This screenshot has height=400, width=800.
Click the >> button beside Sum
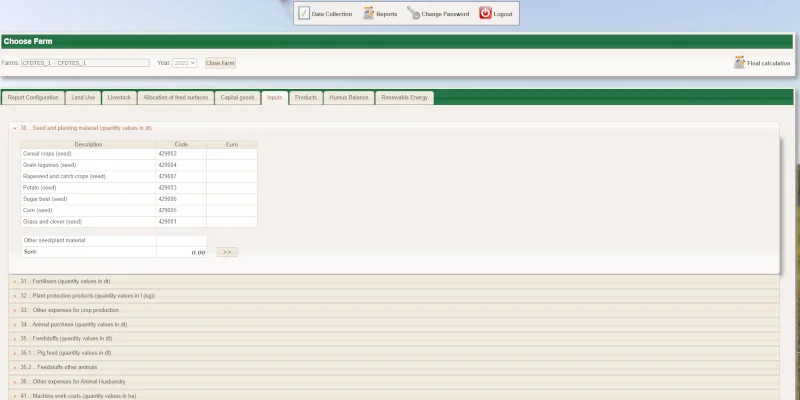tap(227, 252)
